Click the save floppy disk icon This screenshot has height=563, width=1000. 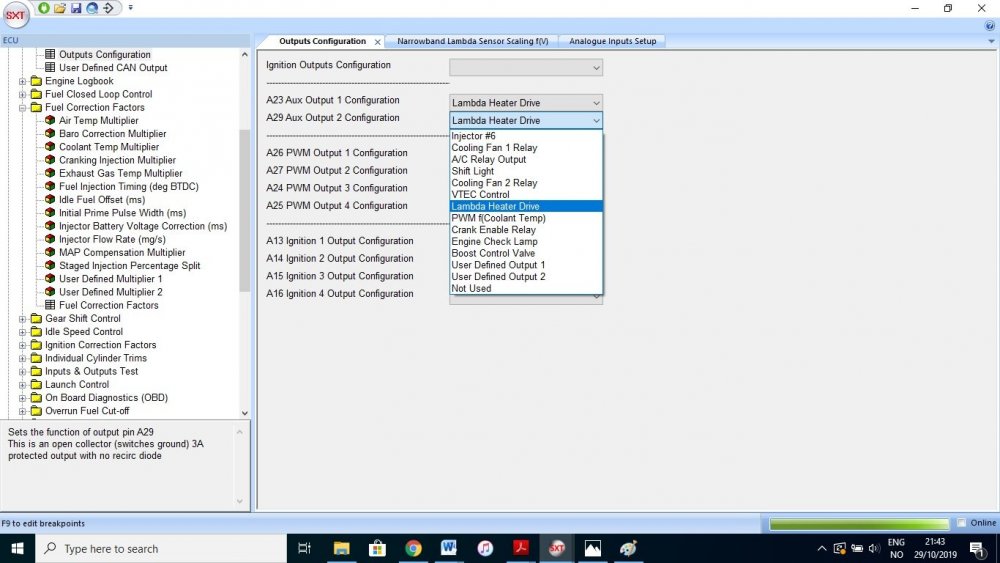tap(76, 8)
